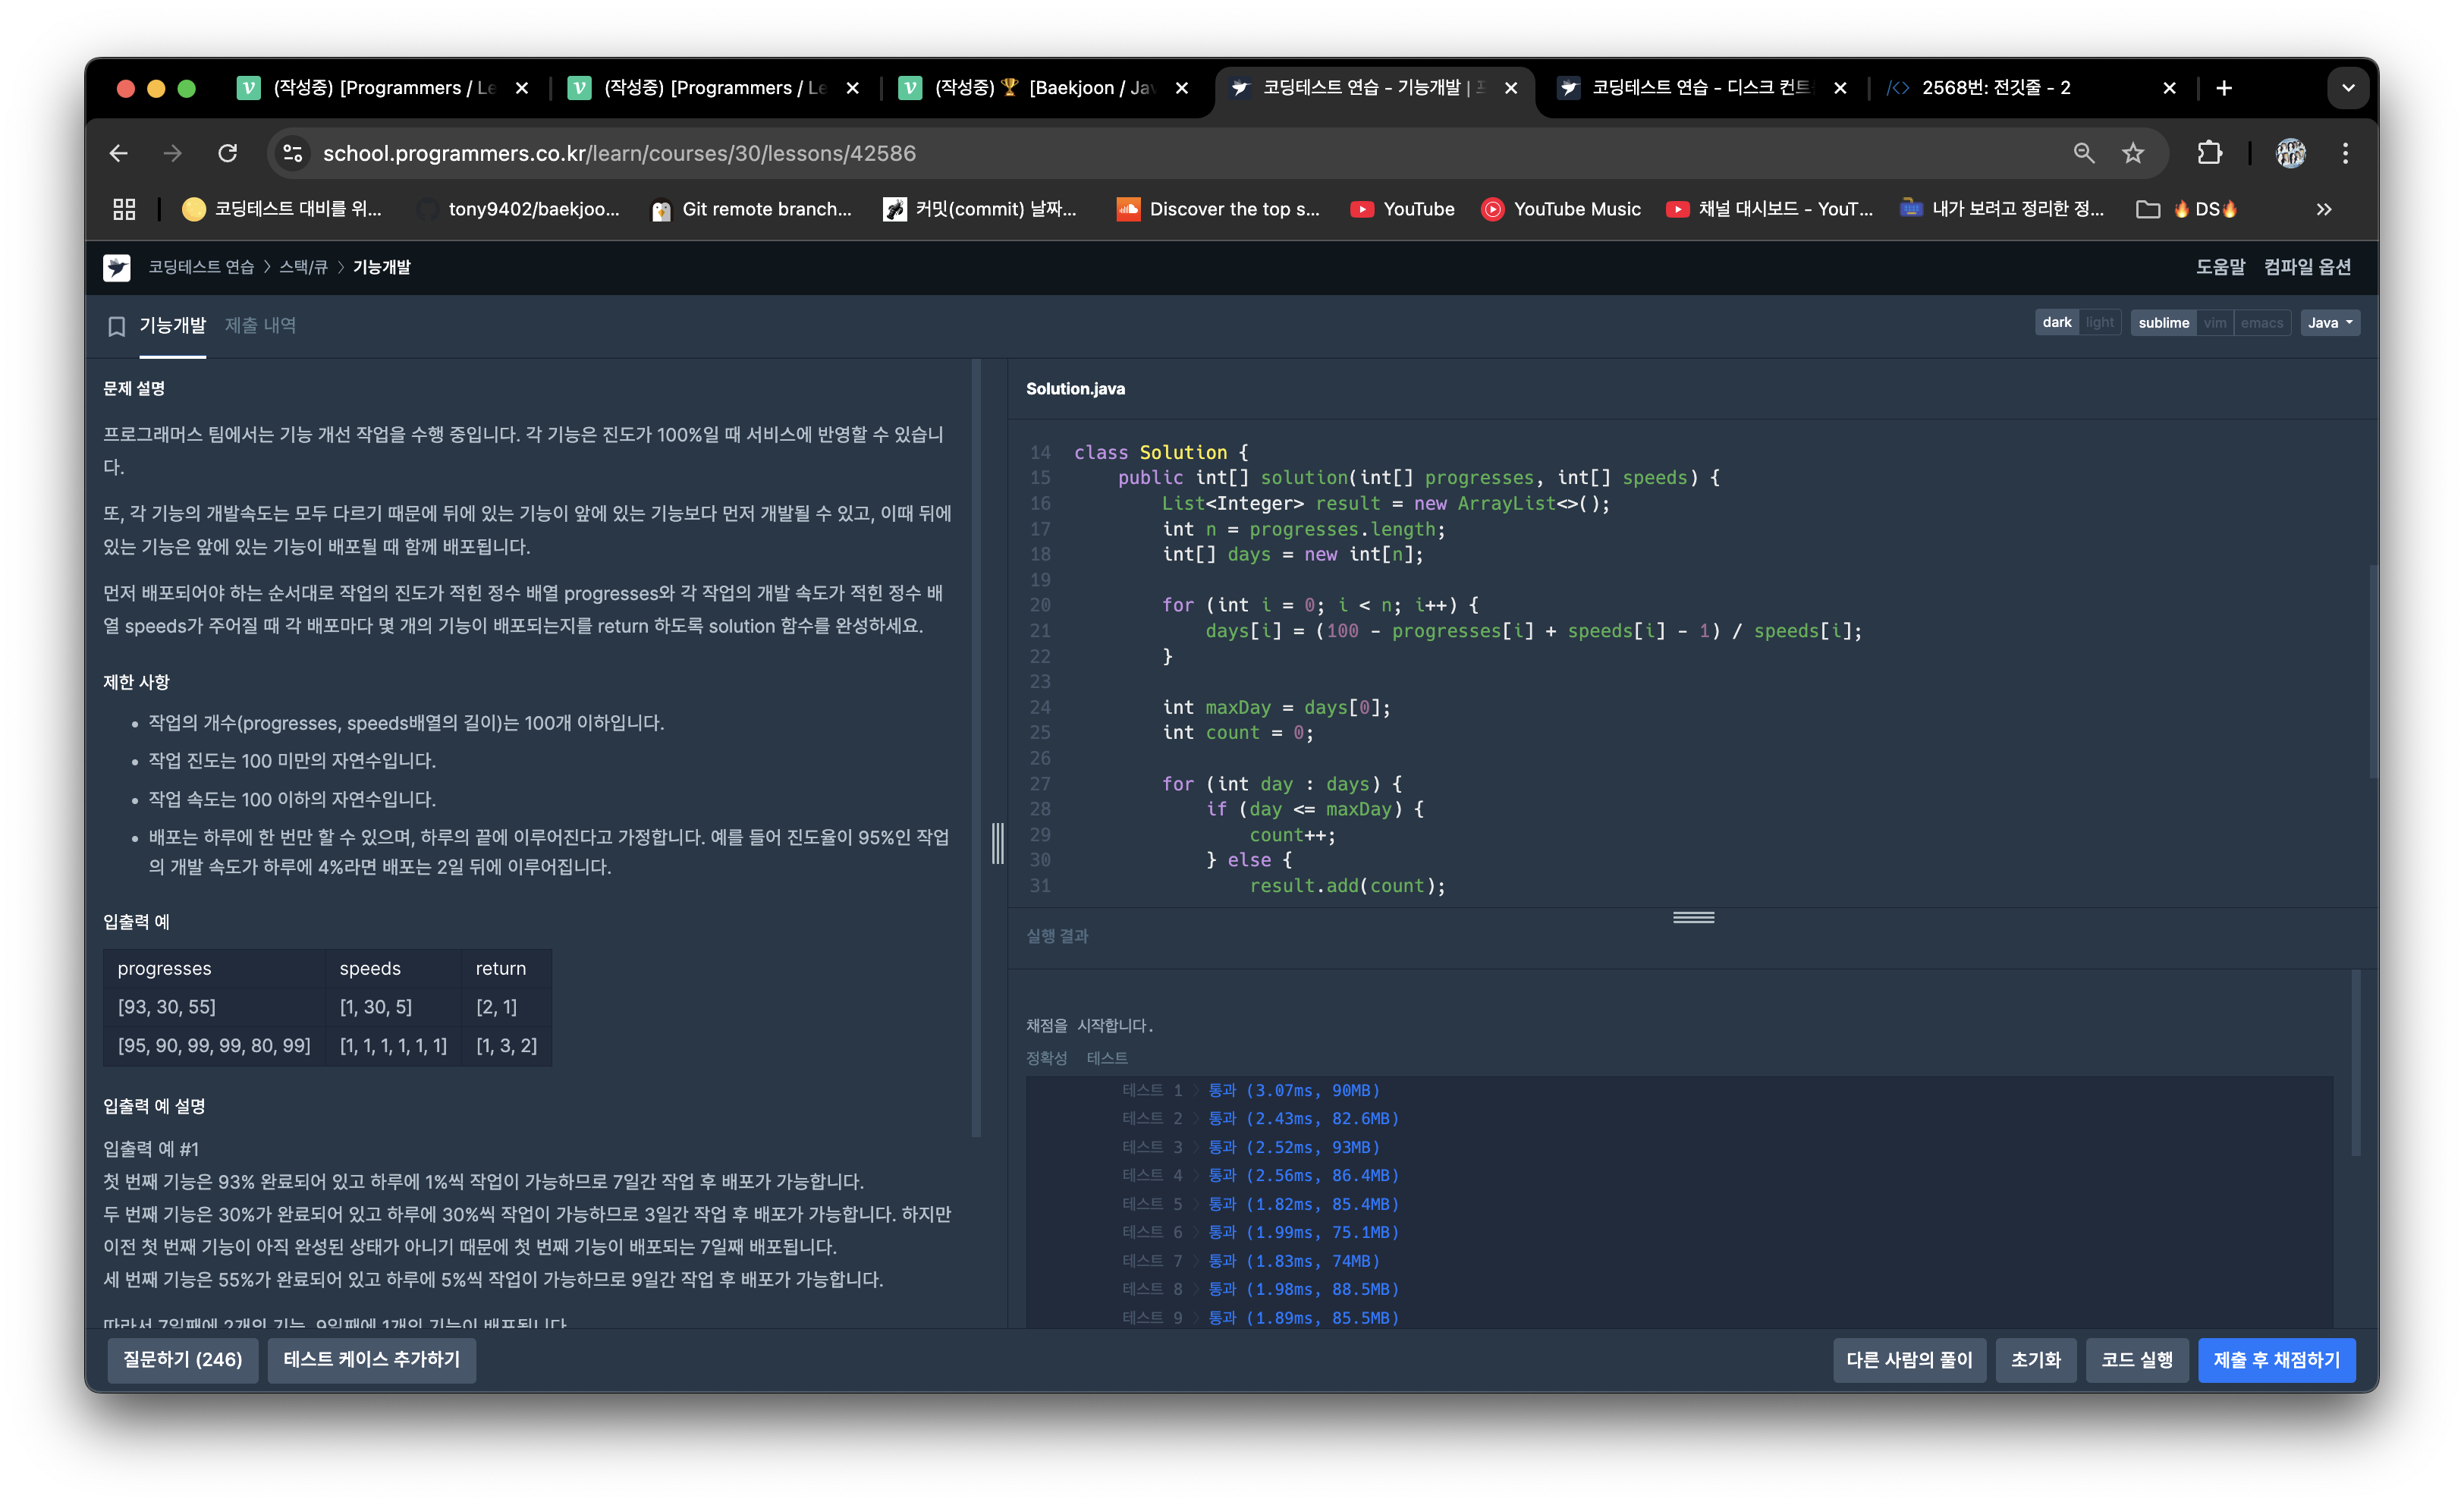The width and height of the screenshot is (2464, 1505).
Task: Switch to the 제출 내역 tab
Action: click(260, 326)
